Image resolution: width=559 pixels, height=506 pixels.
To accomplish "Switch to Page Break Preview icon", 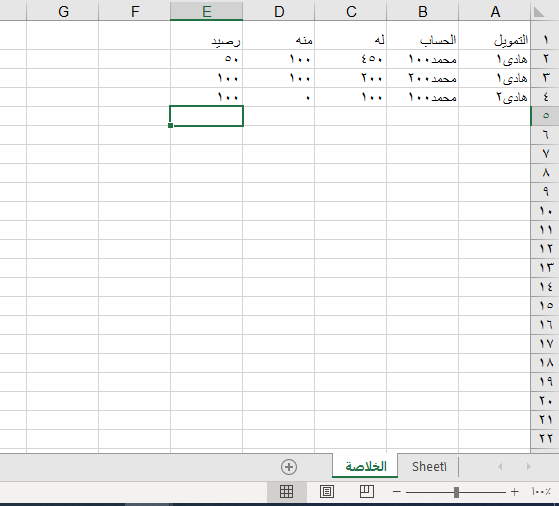I will pyautogui.click(x=367, y=492).
